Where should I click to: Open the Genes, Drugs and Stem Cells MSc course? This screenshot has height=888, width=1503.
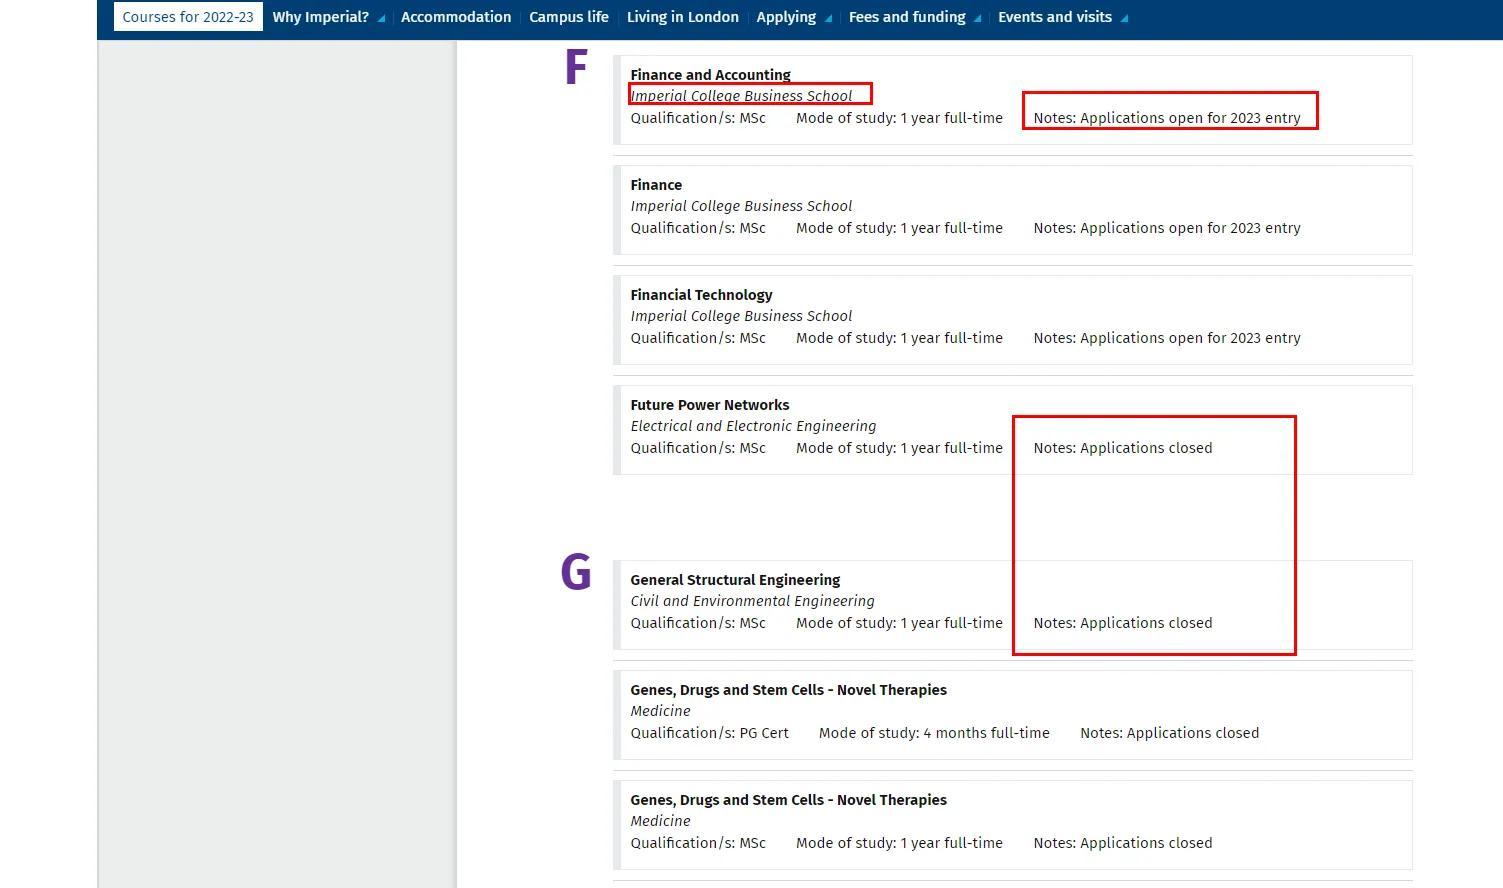click(788, 800)
